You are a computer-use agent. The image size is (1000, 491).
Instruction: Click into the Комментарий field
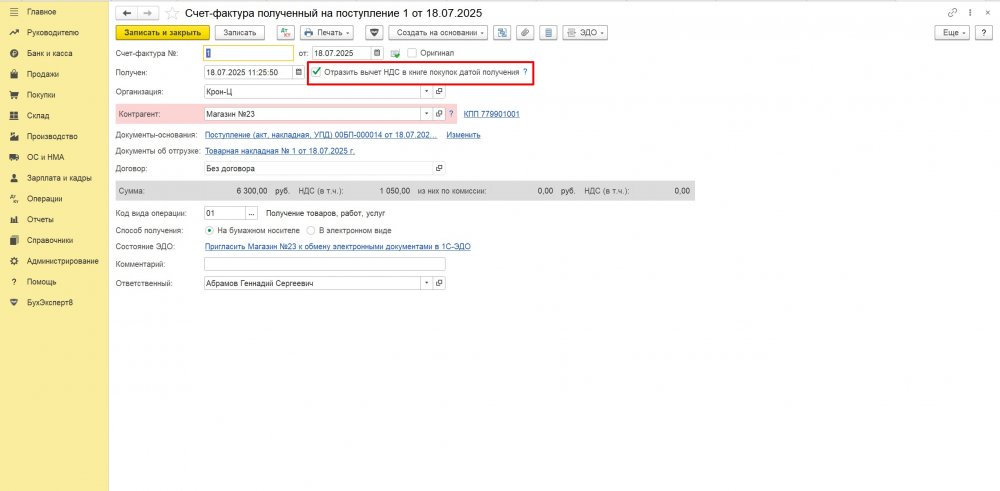coord(325,264)
